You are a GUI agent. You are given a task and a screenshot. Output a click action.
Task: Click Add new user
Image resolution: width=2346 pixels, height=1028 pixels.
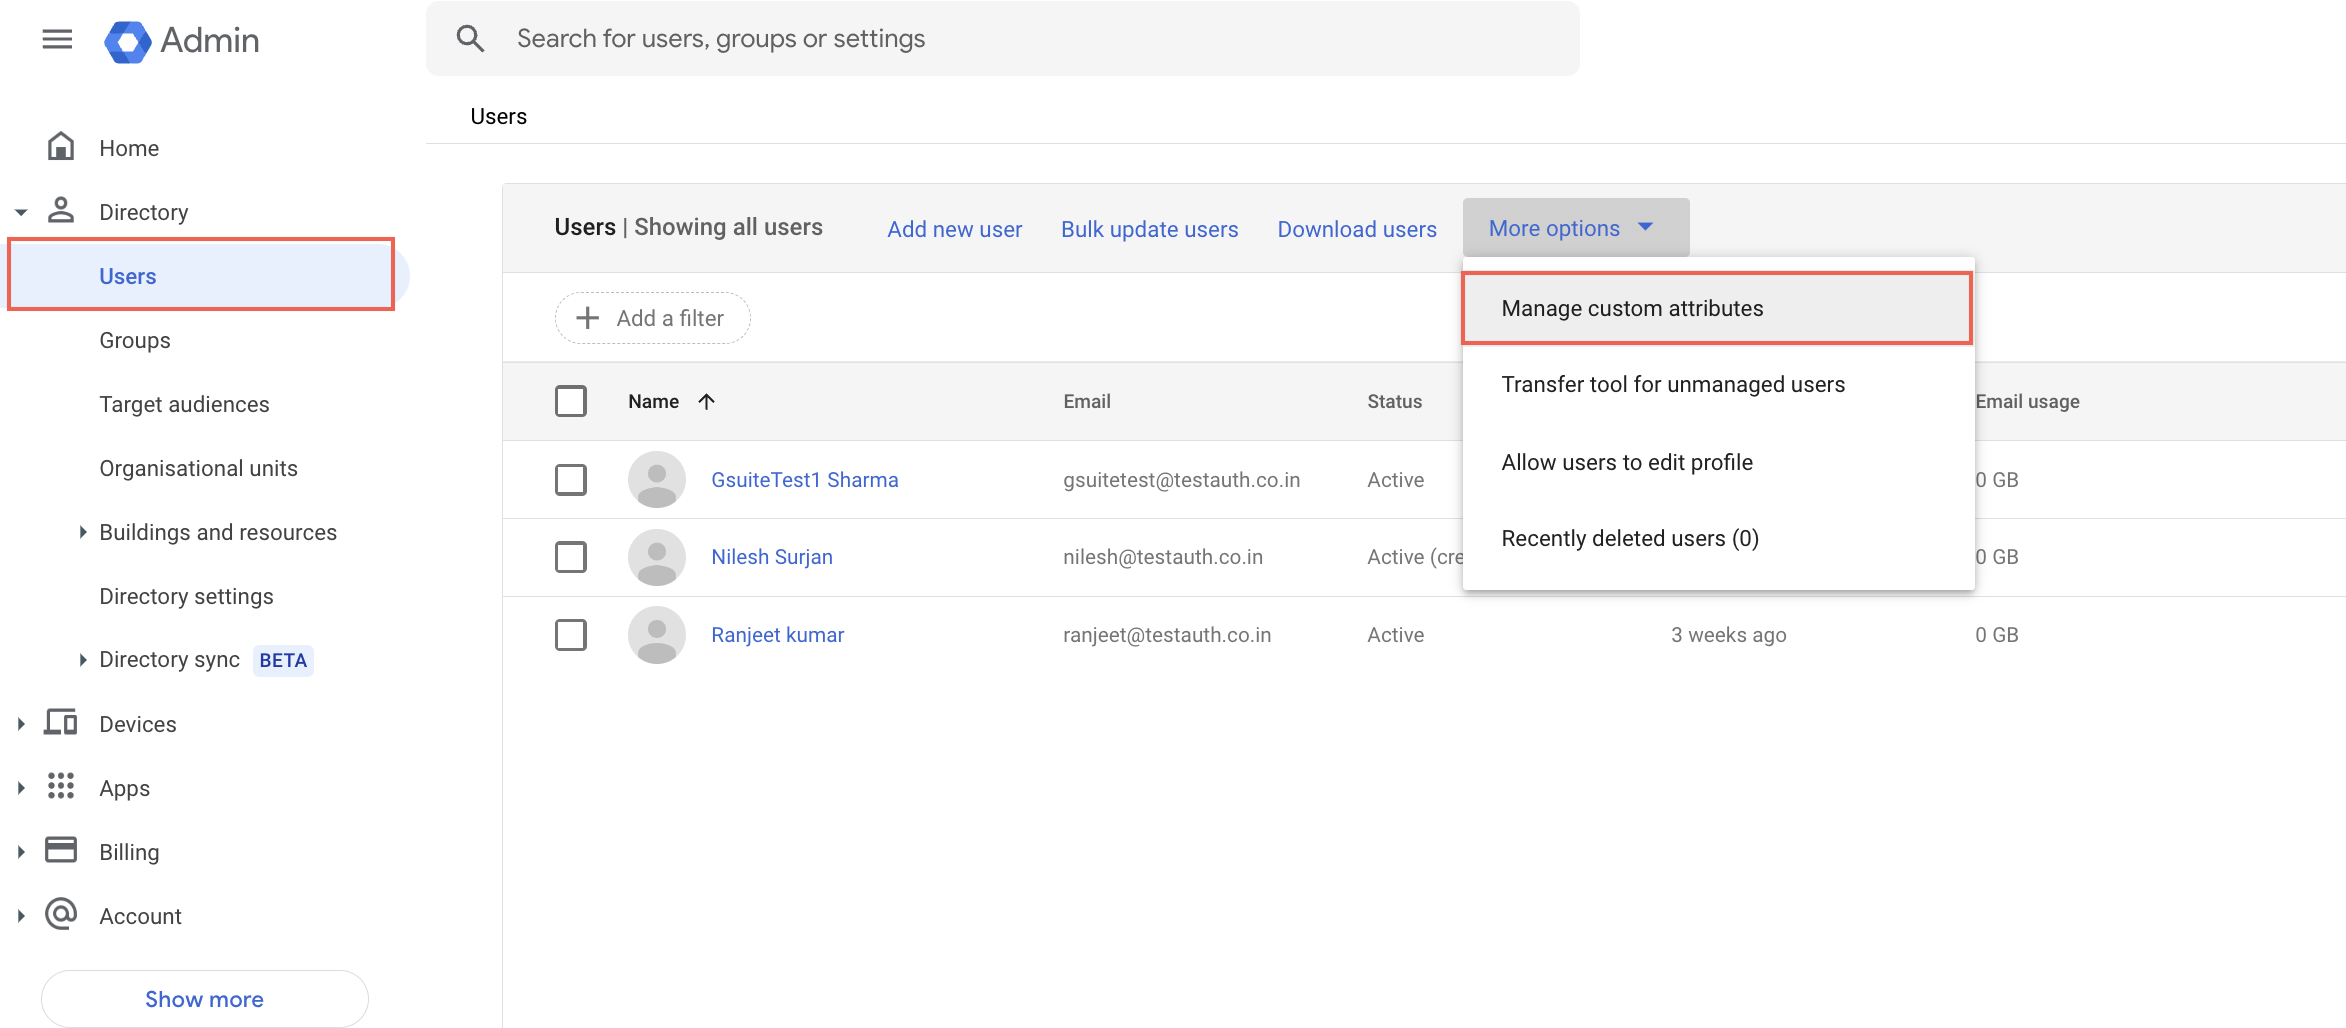[954, 229]
